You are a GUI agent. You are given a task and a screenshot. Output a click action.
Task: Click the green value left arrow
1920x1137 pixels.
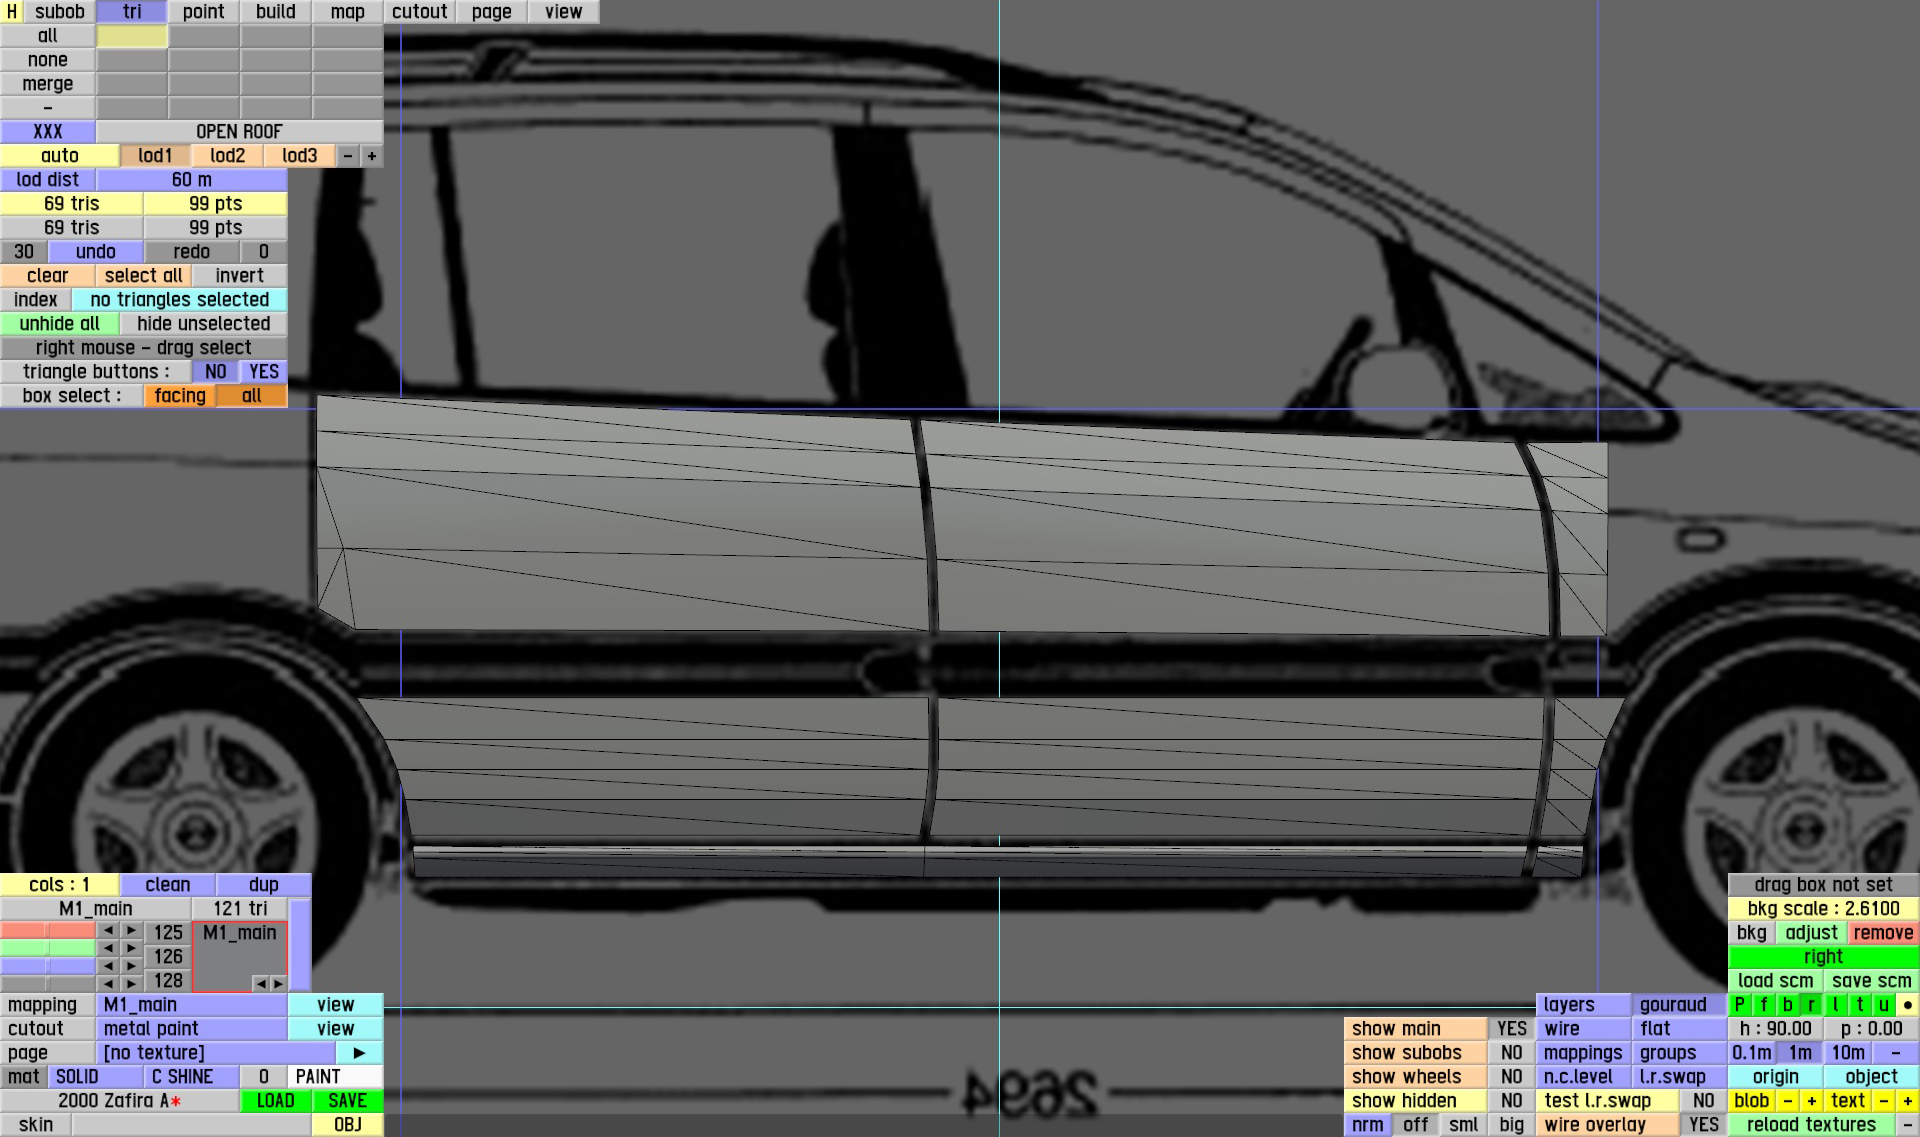coord(108,948)
